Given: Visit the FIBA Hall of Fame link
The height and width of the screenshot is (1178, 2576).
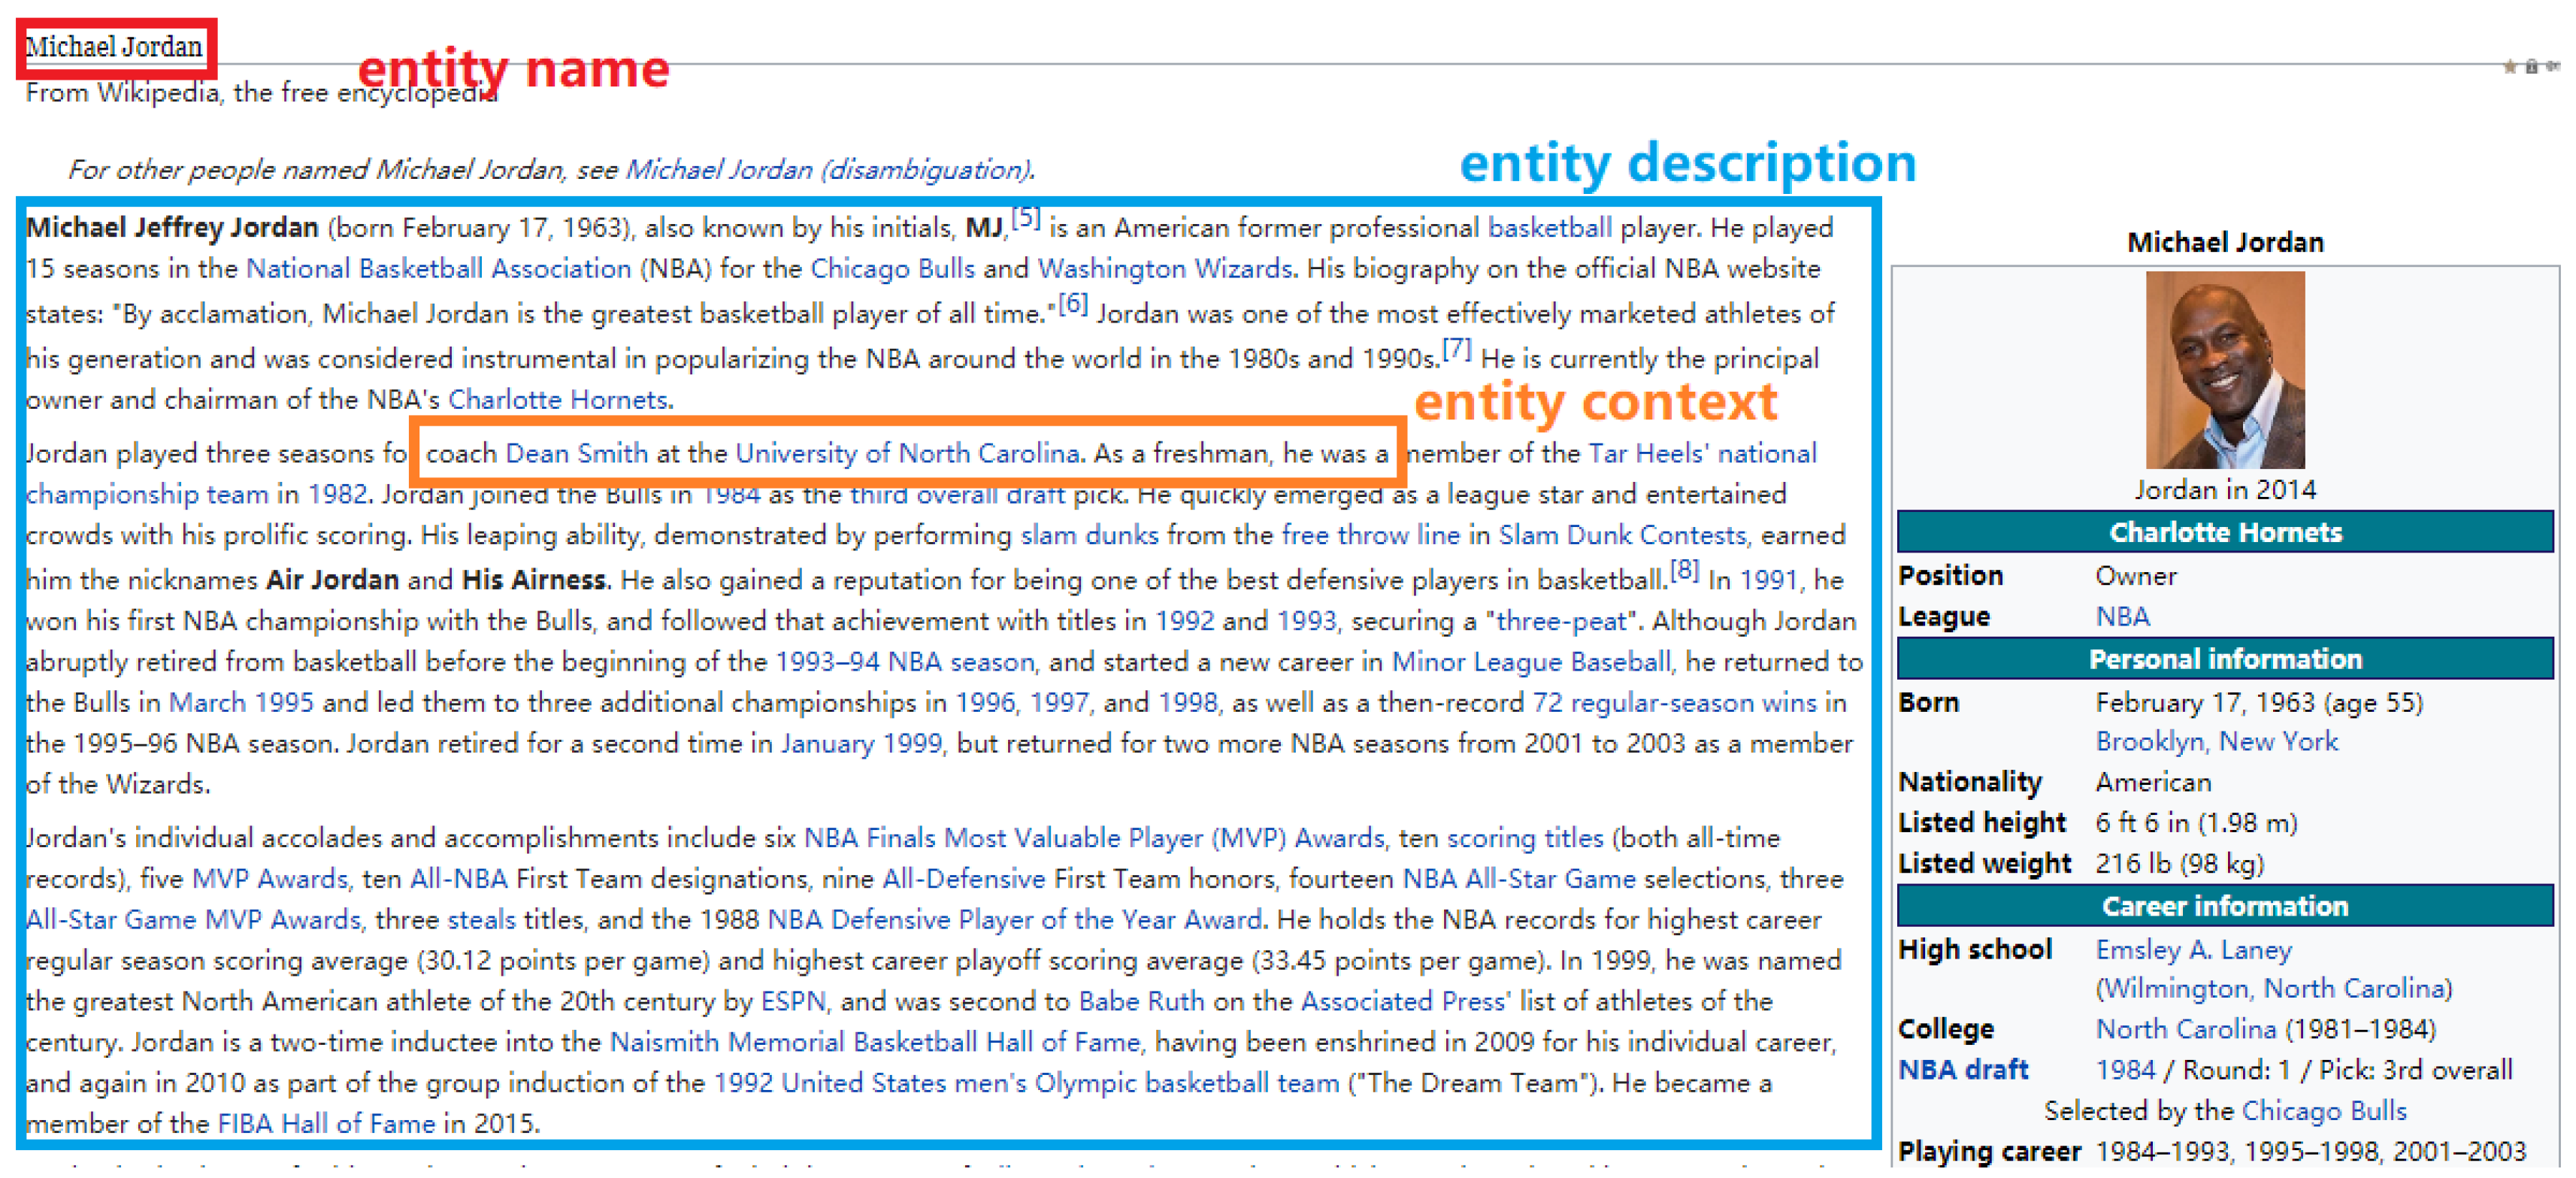Looking at the screenshot, I should [x=327, y=1124].
